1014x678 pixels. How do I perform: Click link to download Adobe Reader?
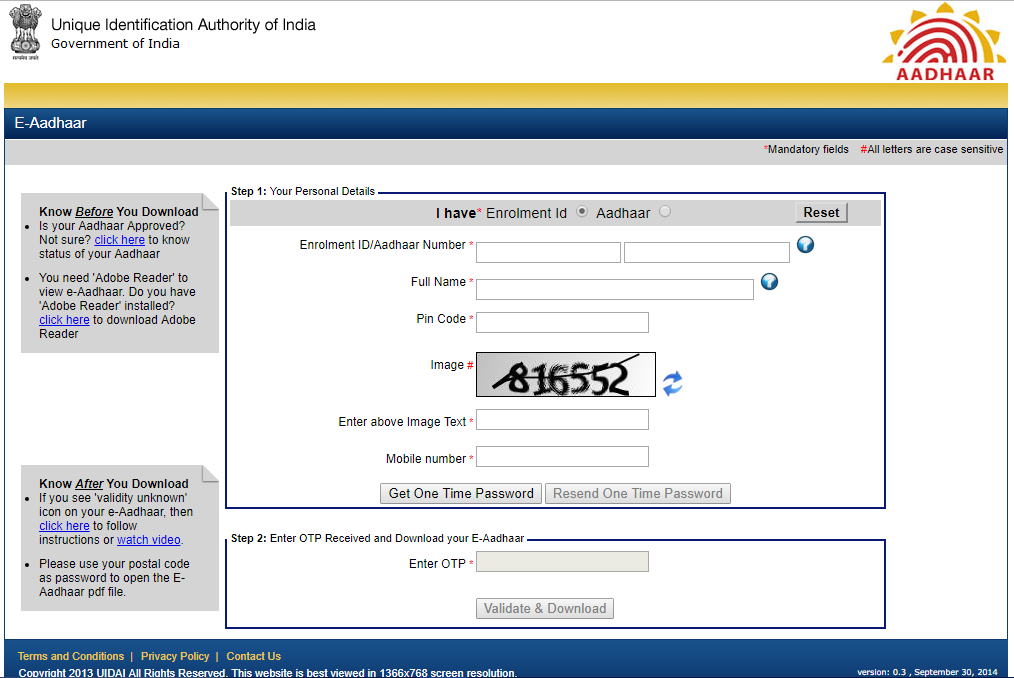tap(63, 319)
